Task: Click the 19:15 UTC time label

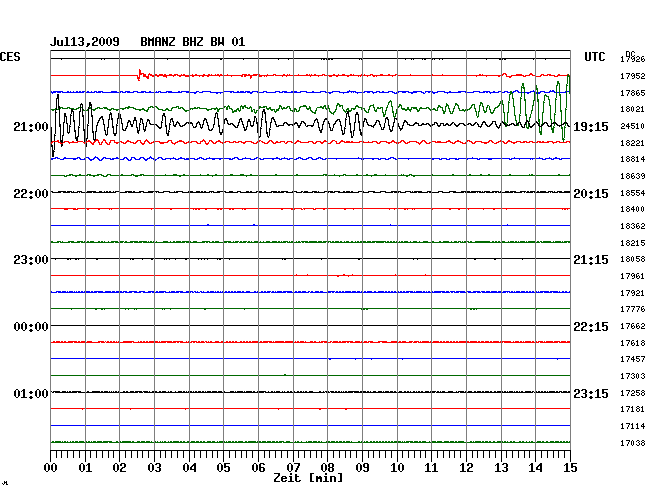Action: 591,127
